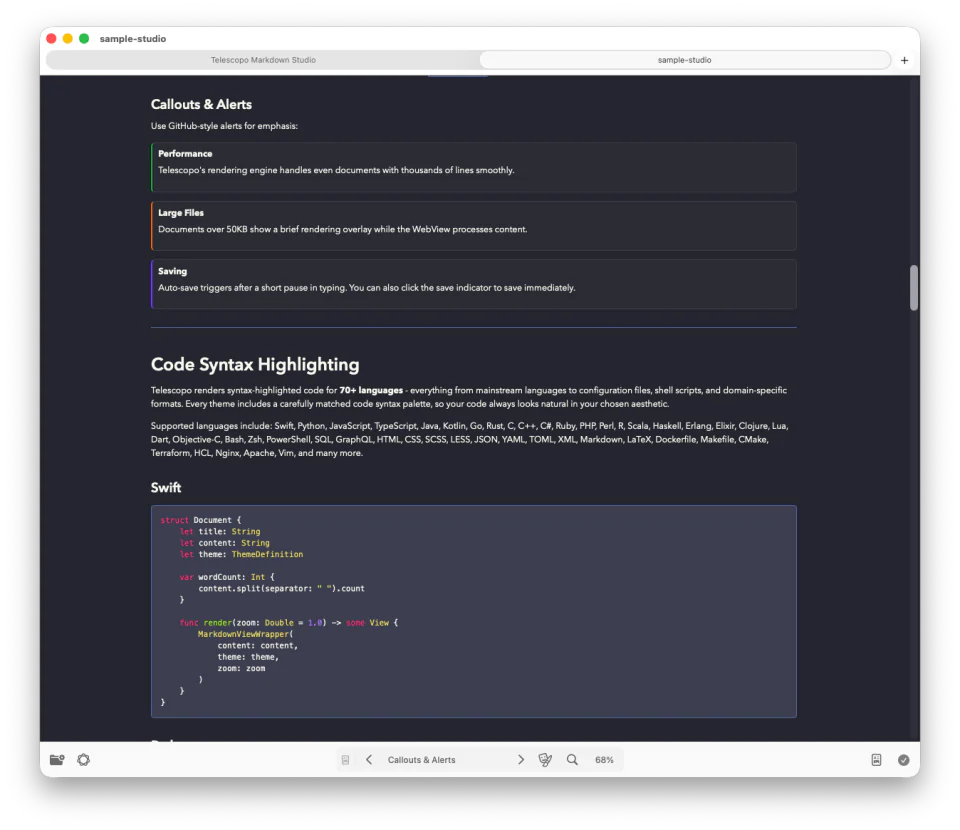The image size is (960, 830).
Task: Click the save indicator checkmark
Action: coord(904,760)
